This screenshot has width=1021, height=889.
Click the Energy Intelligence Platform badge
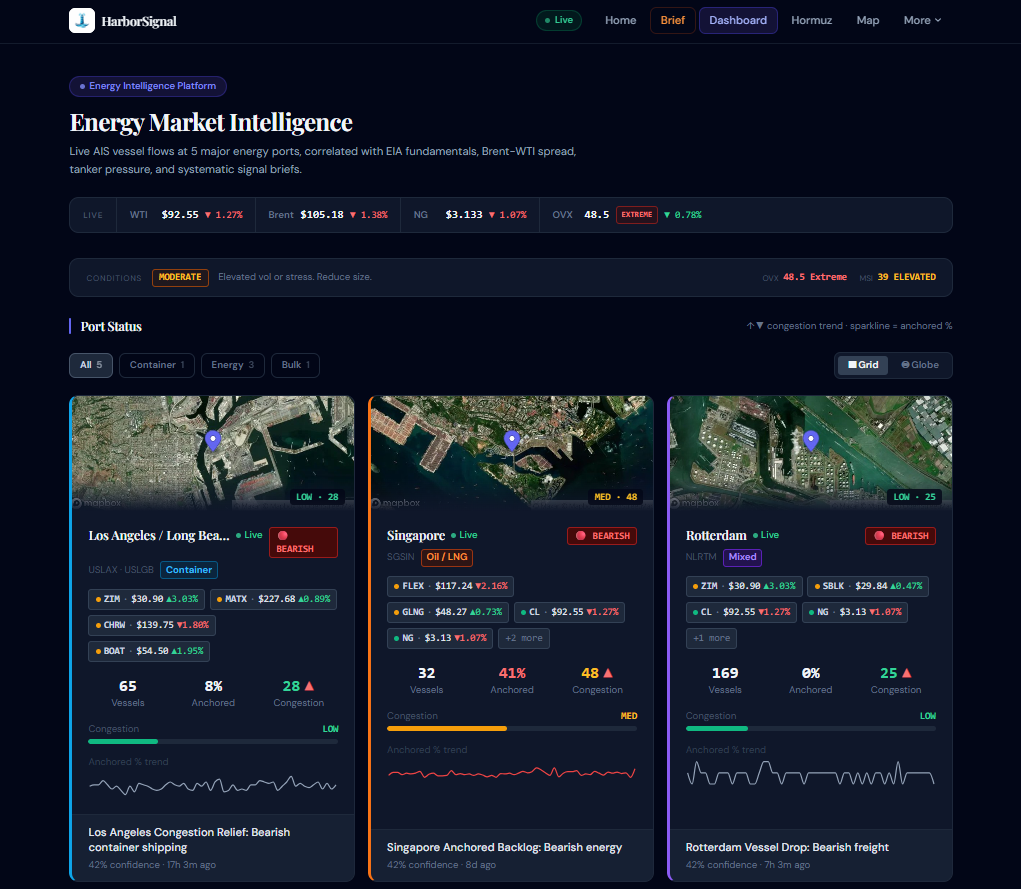(148, 86)
